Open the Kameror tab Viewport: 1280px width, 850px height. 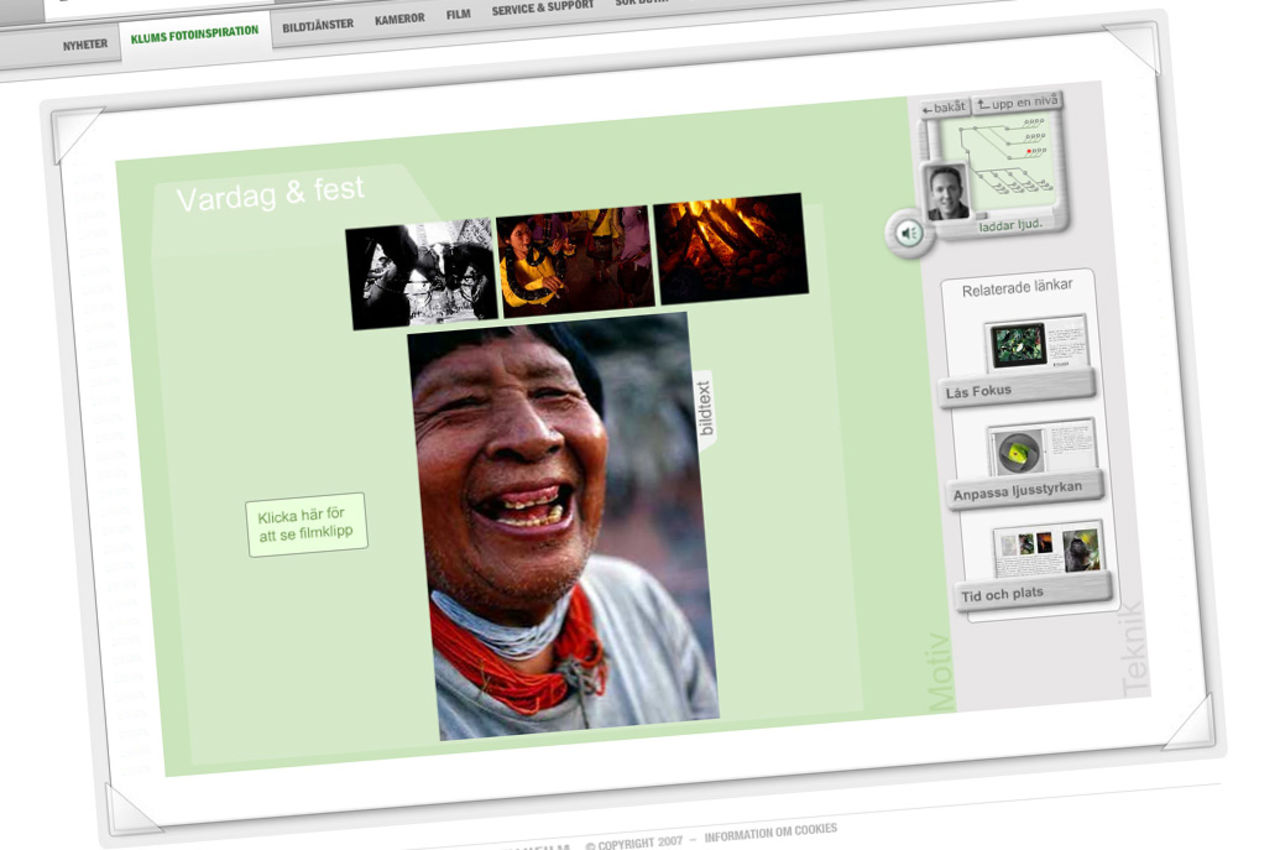point(400,19)
